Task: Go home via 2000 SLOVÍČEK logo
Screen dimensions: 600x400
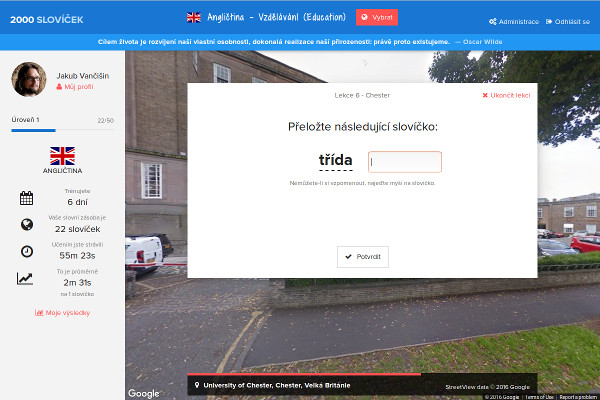Action: coord(47,20)
